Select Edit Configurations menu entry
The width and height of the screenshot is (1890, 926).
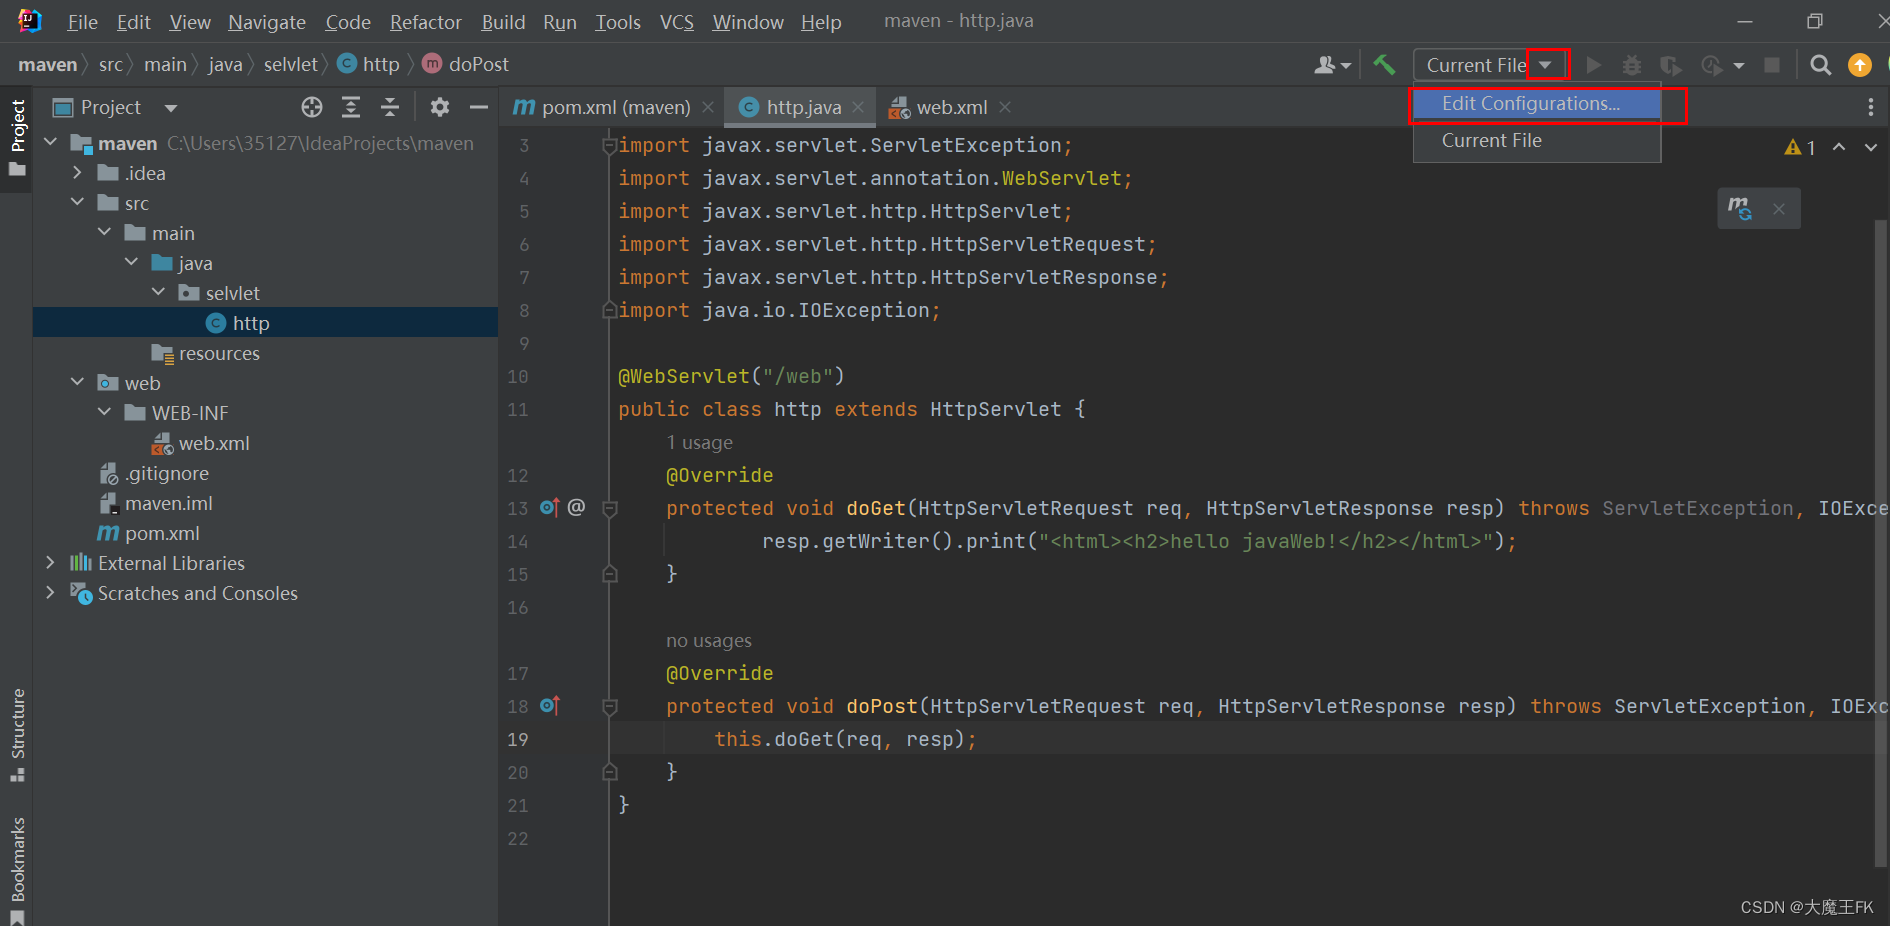(x=1537, y=104)
